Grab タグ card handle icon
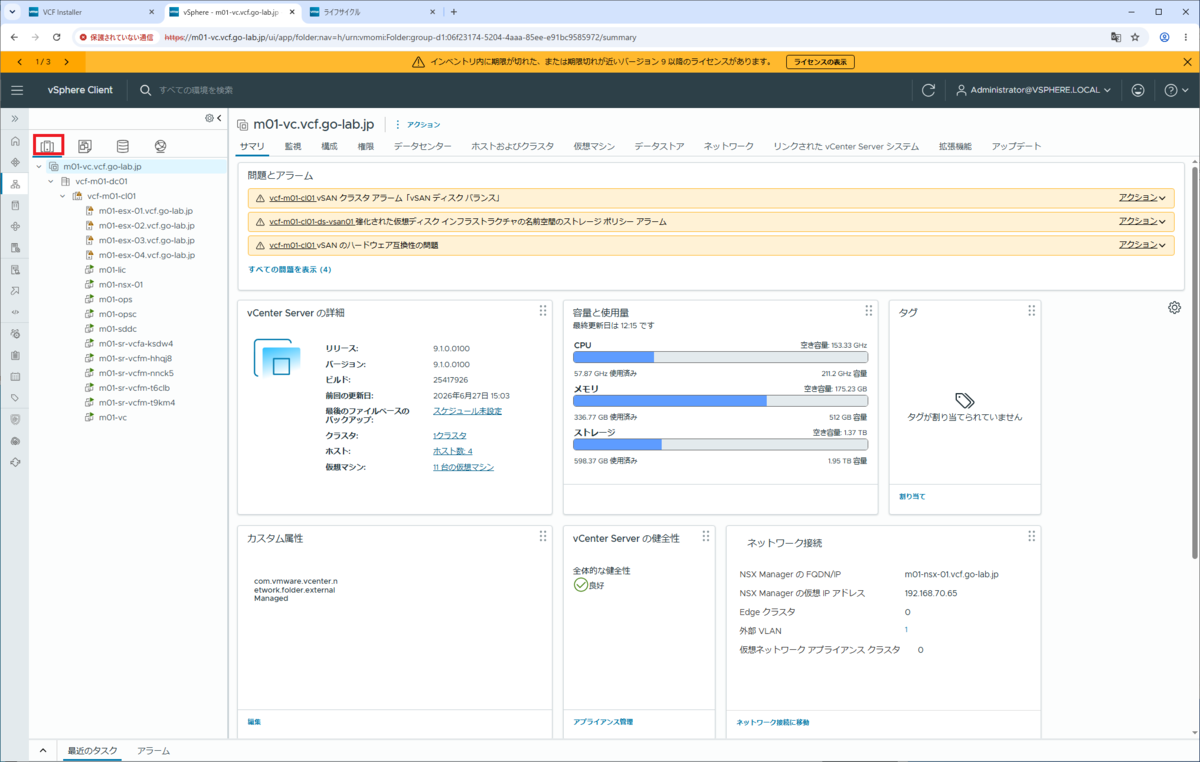This screenshot has width=1200, height=762. [x=1031, y=311]
